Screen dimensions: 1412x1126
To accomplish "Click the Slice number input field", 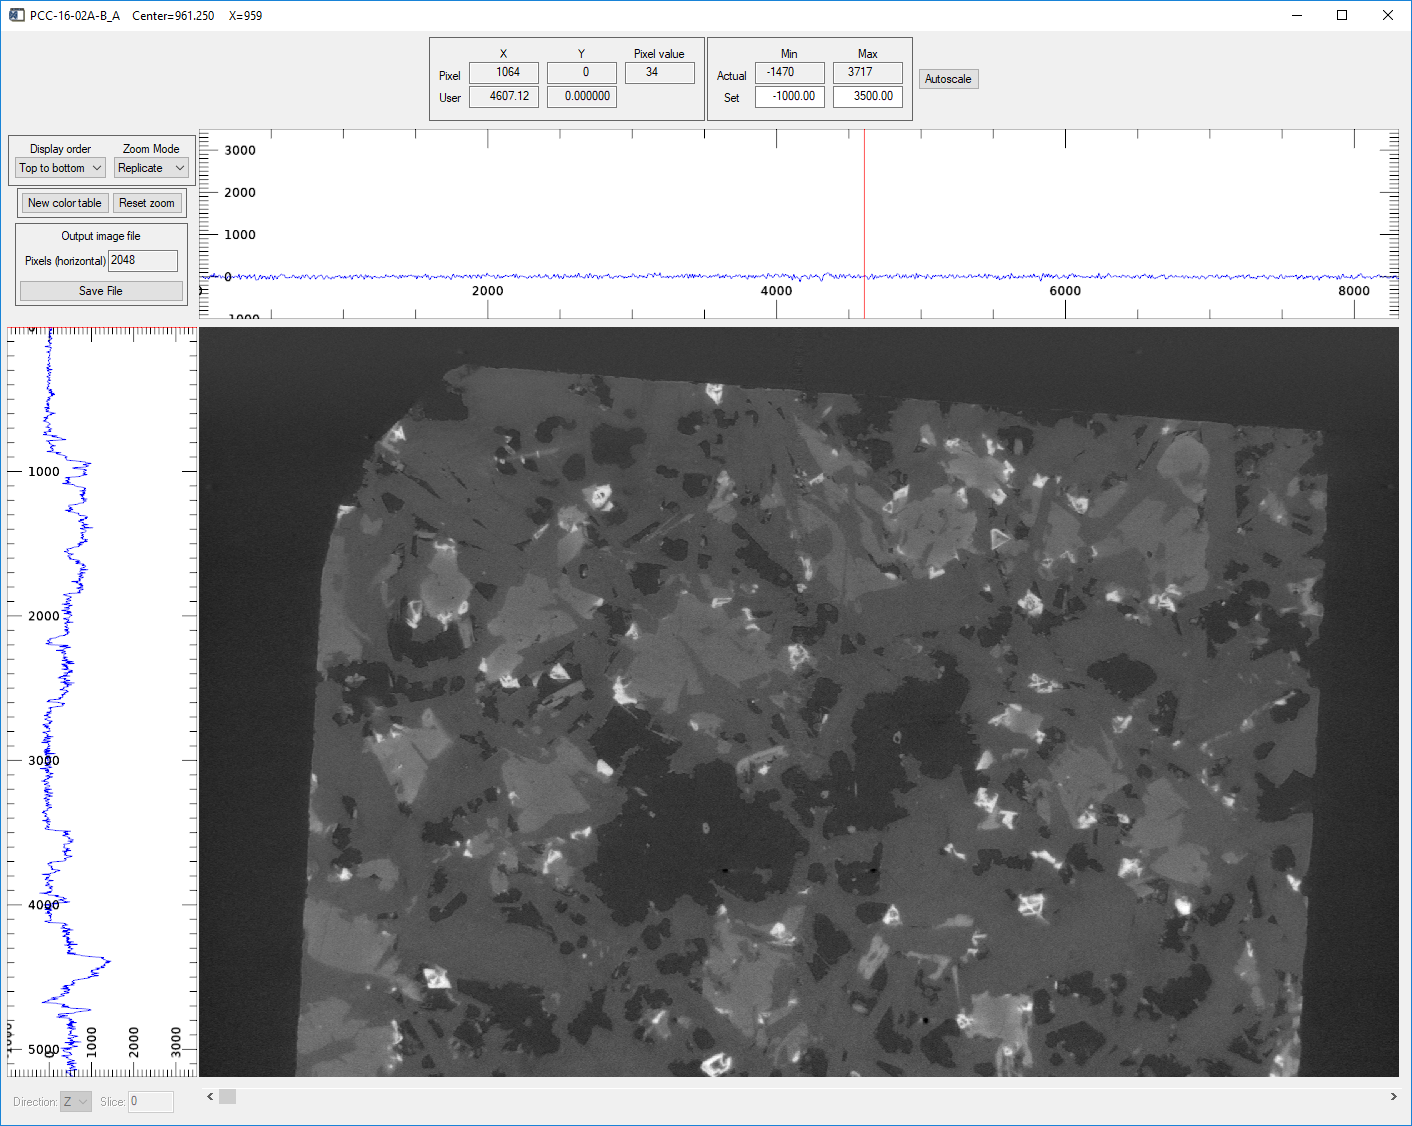I will 151,1102.
